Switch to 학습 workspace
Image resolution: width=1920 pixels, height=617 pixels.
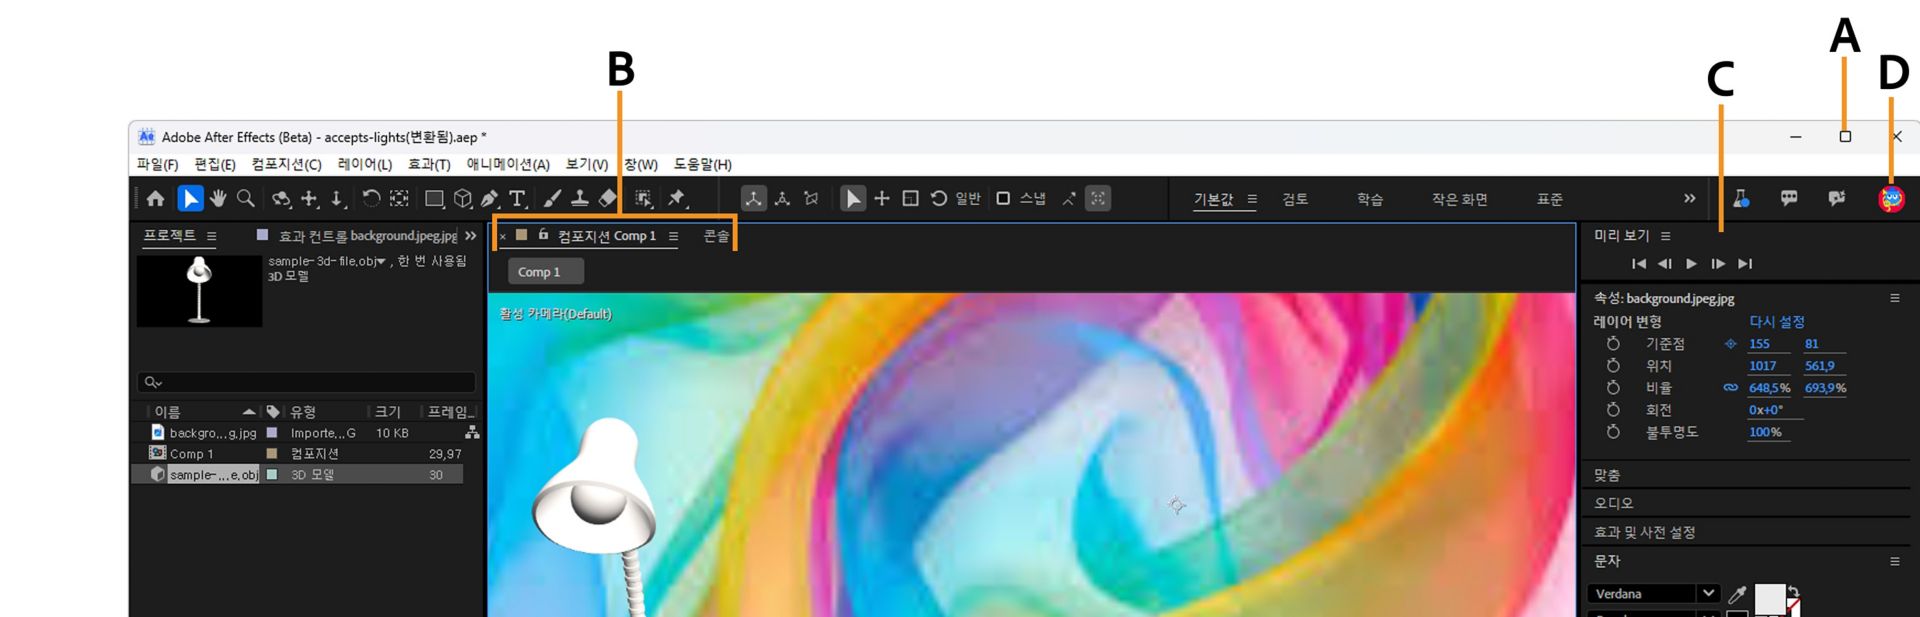(1370, 199)
